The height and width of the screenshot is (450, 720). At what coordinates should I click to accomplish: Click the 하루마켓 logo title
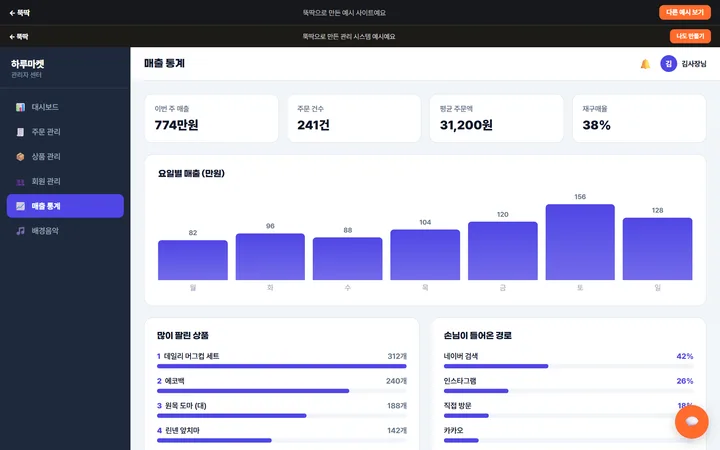pyautogui.click(x=28, y=64)
